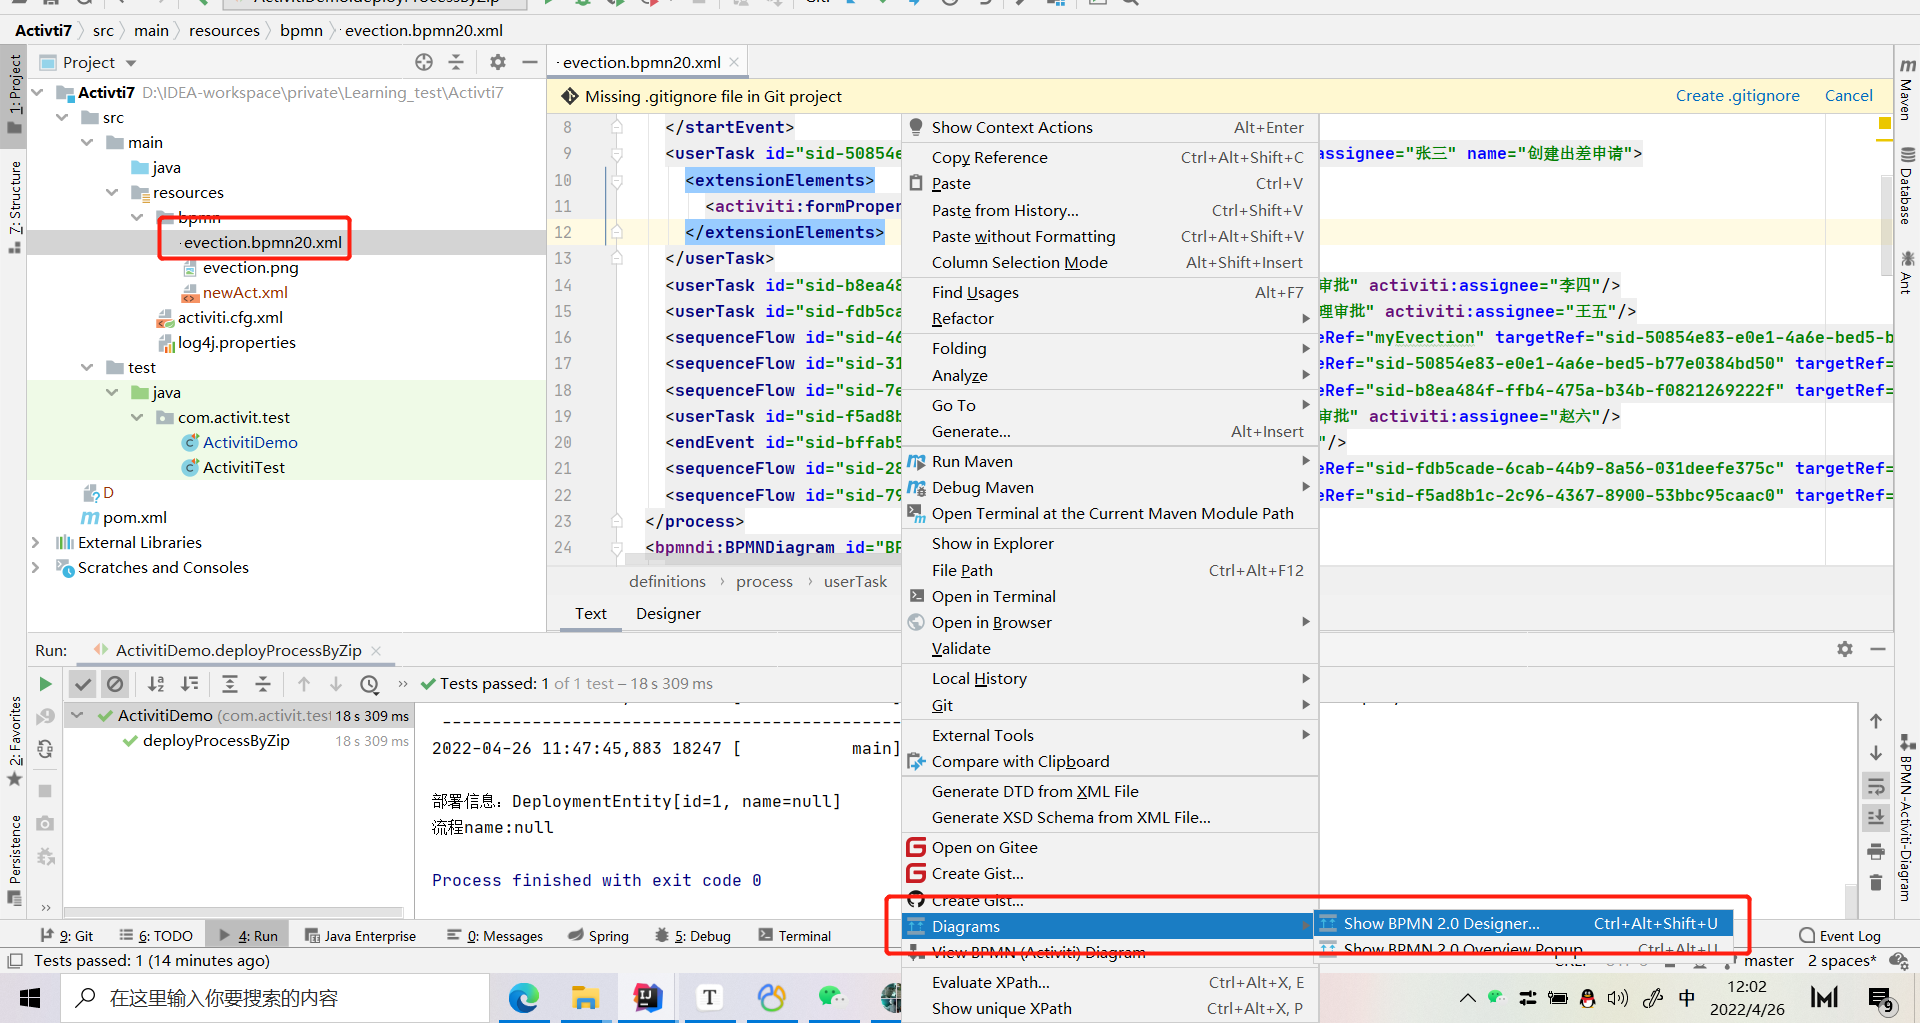Viewport: 1920px width, 1023px height.
Task: Open 6: TODO tool window button
Action: pyautogui.click(x=156, y=936)
